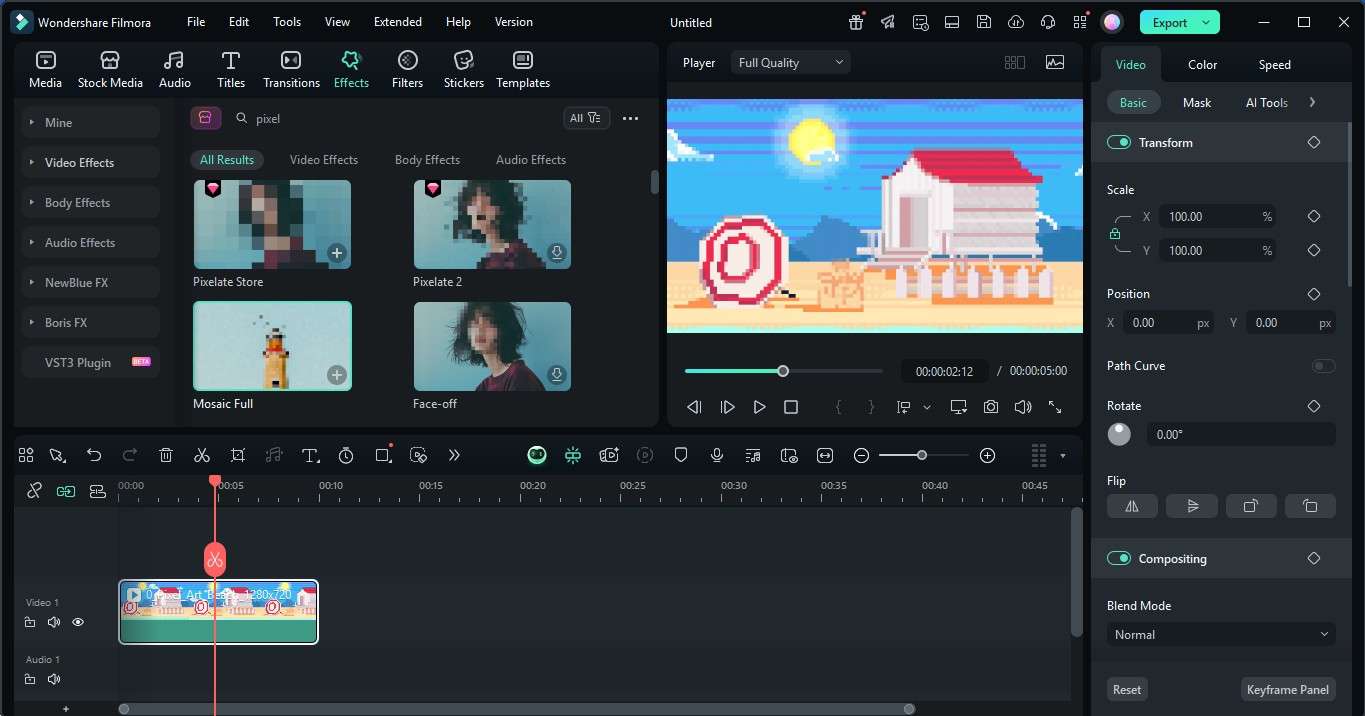Select the crop tool in timeline toolbar

pos(238,455)
